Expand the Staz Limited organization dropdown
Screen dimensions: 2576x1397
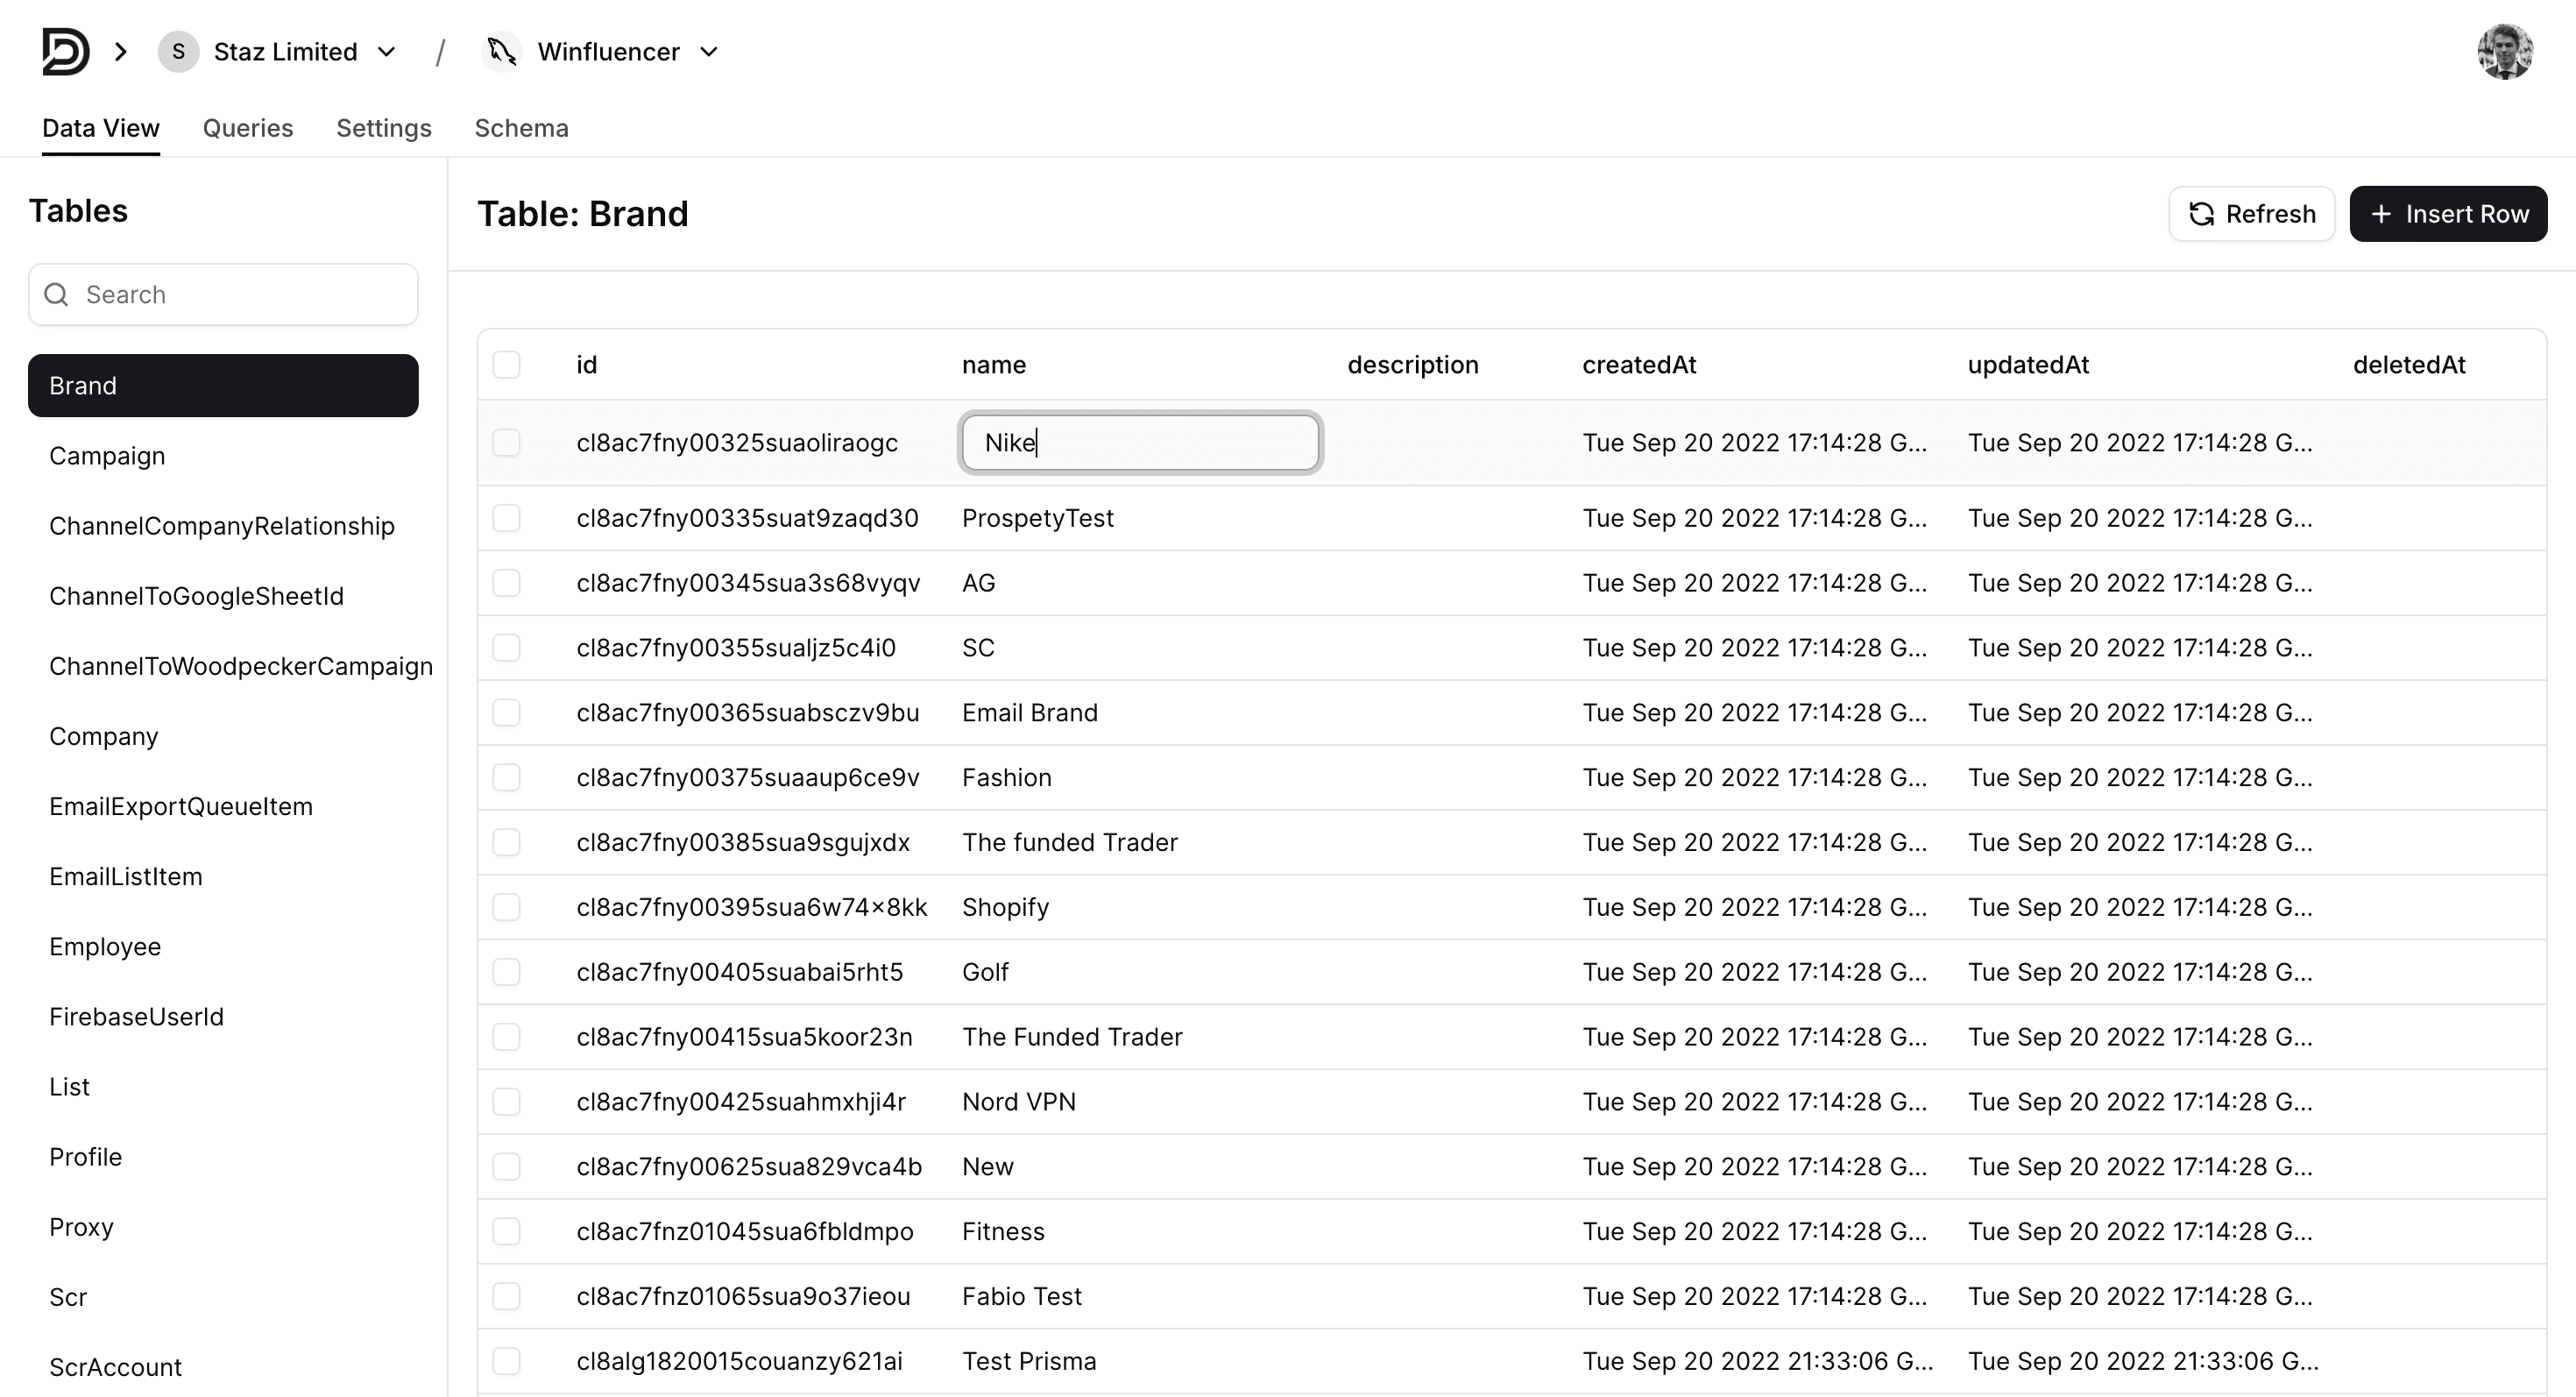387,51
